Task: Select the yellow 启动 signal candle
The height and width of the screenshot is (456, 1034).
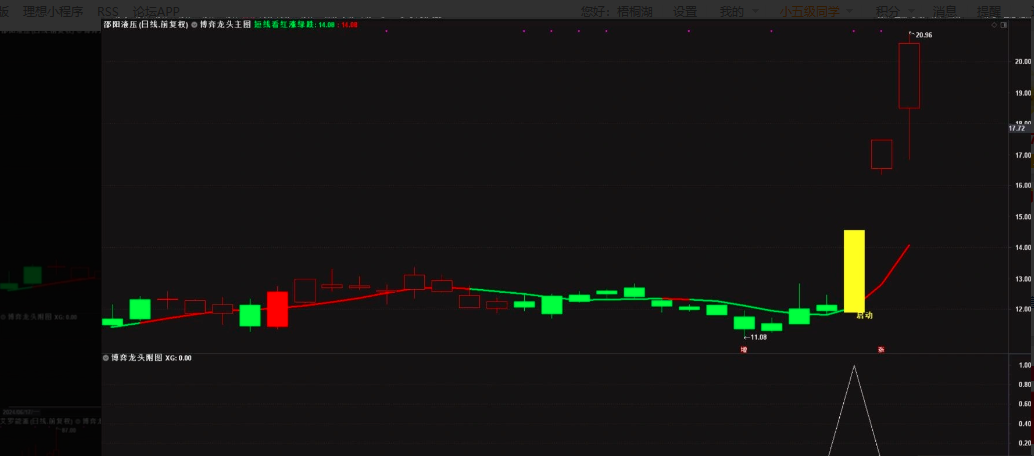Action: [854, 271]
